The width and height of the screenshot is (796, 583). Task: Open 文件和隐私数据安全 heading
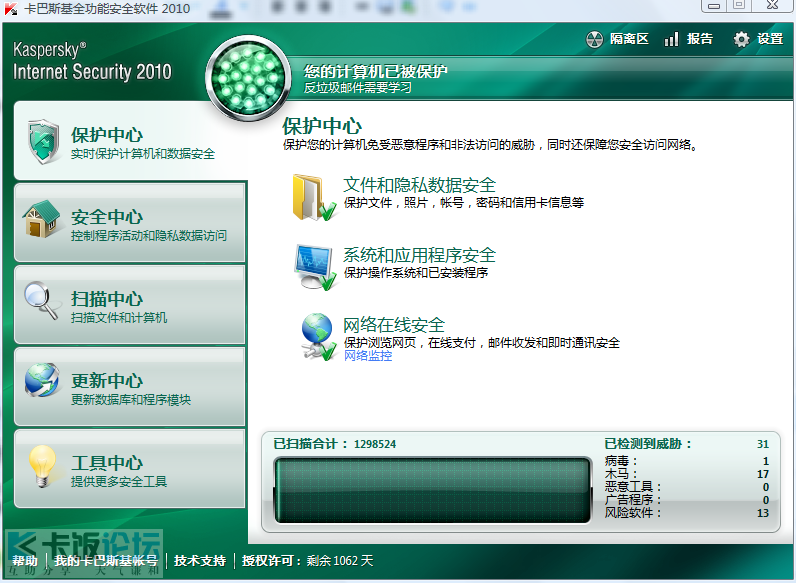(419, 185)
